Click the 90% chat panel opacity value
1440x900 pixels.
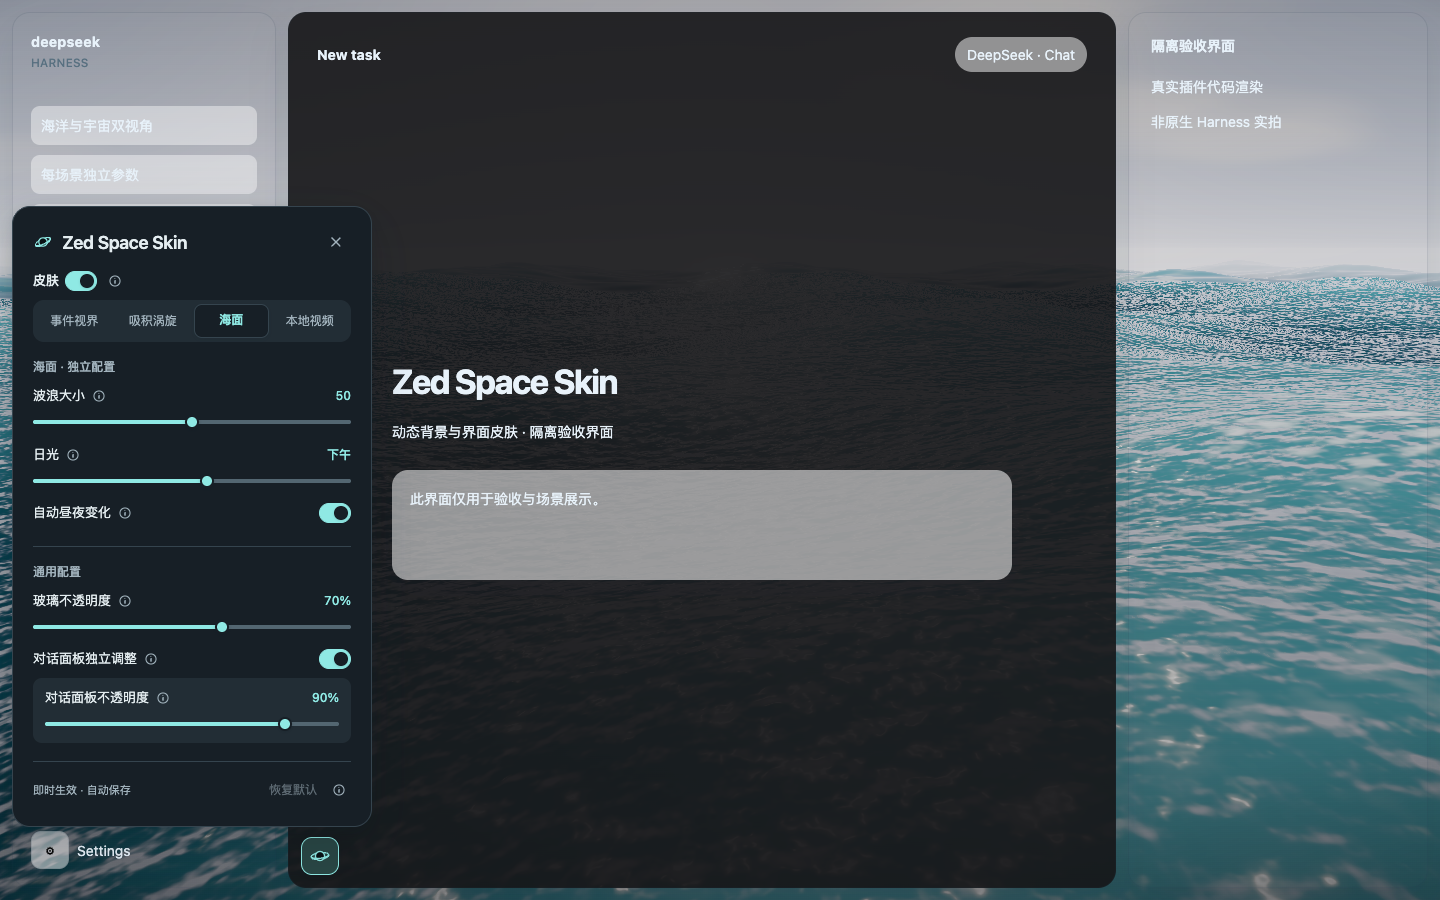(325, 698)
